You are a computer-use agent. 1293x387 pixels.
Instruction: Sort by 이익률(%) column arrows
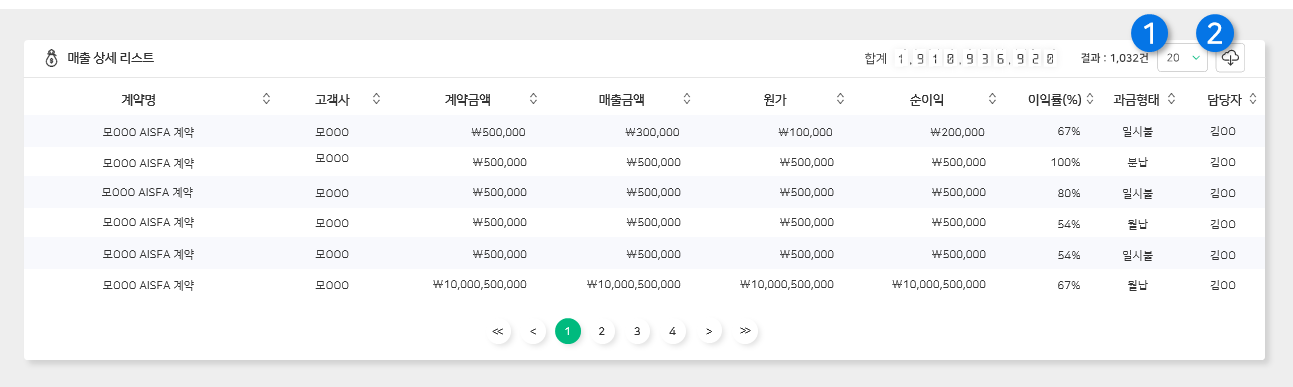[1095, 98]
